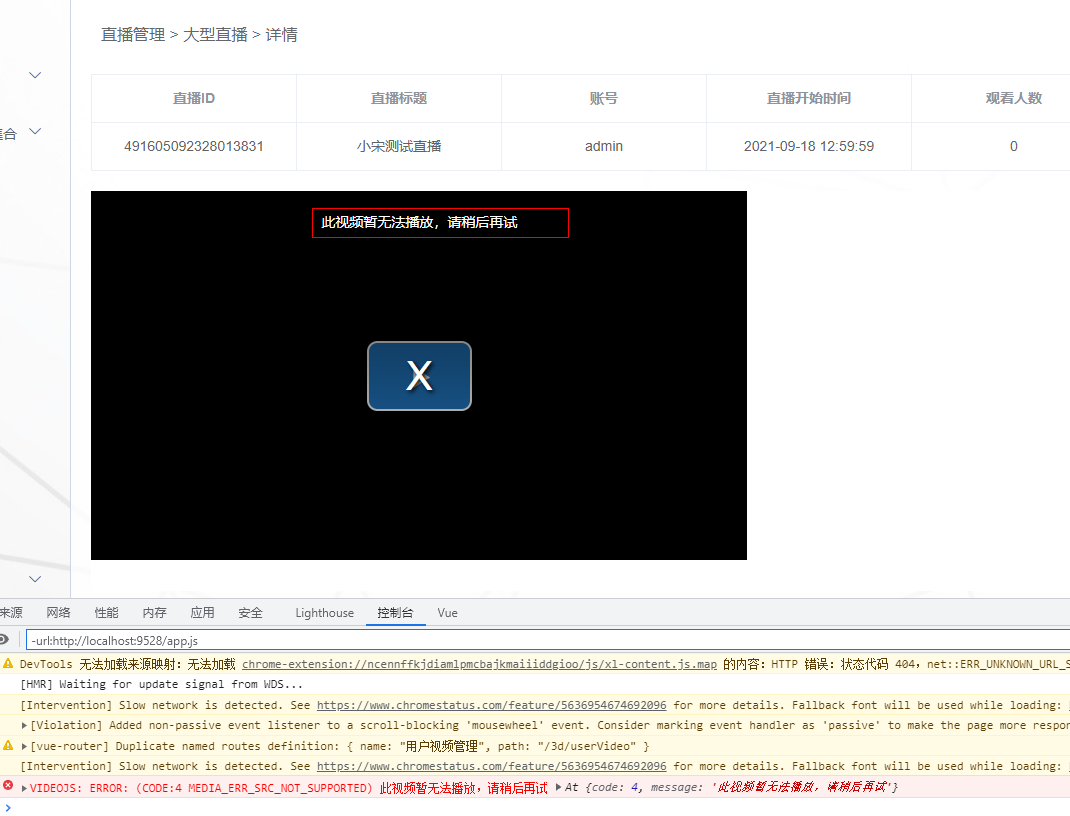Open the Vue devtools tab
The height and width of the screenshot is (816, 1070).
pyautogui.click(x=448, y=613)
